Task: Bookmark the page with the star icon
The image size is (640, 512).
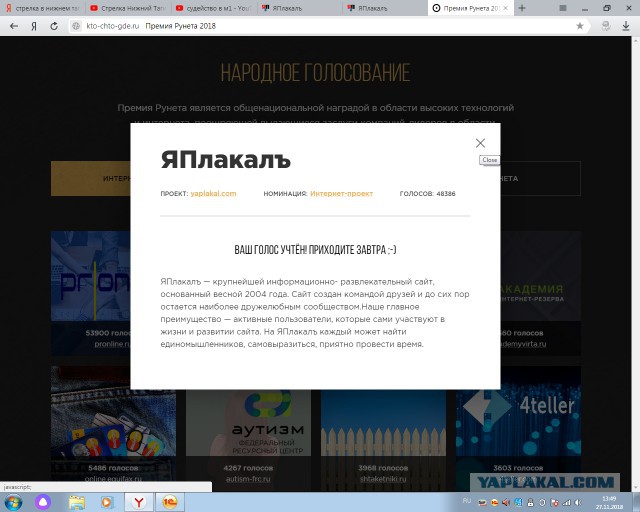Action: 580,26
